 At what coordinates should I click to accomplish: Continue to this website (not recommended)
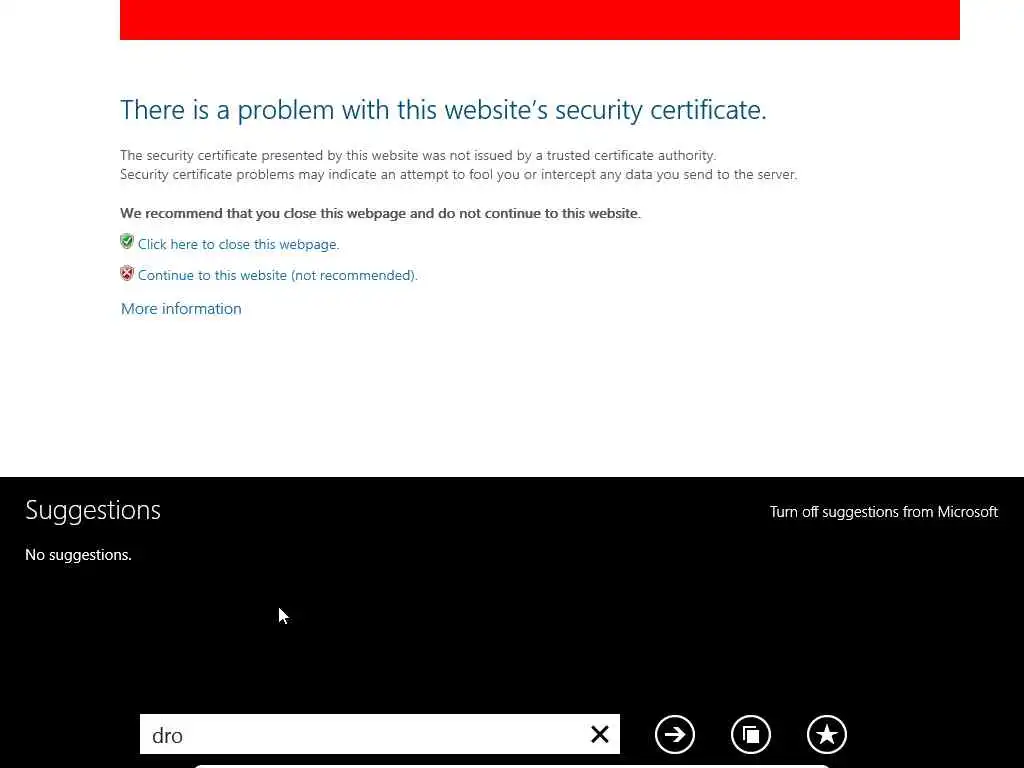[278, 276]
